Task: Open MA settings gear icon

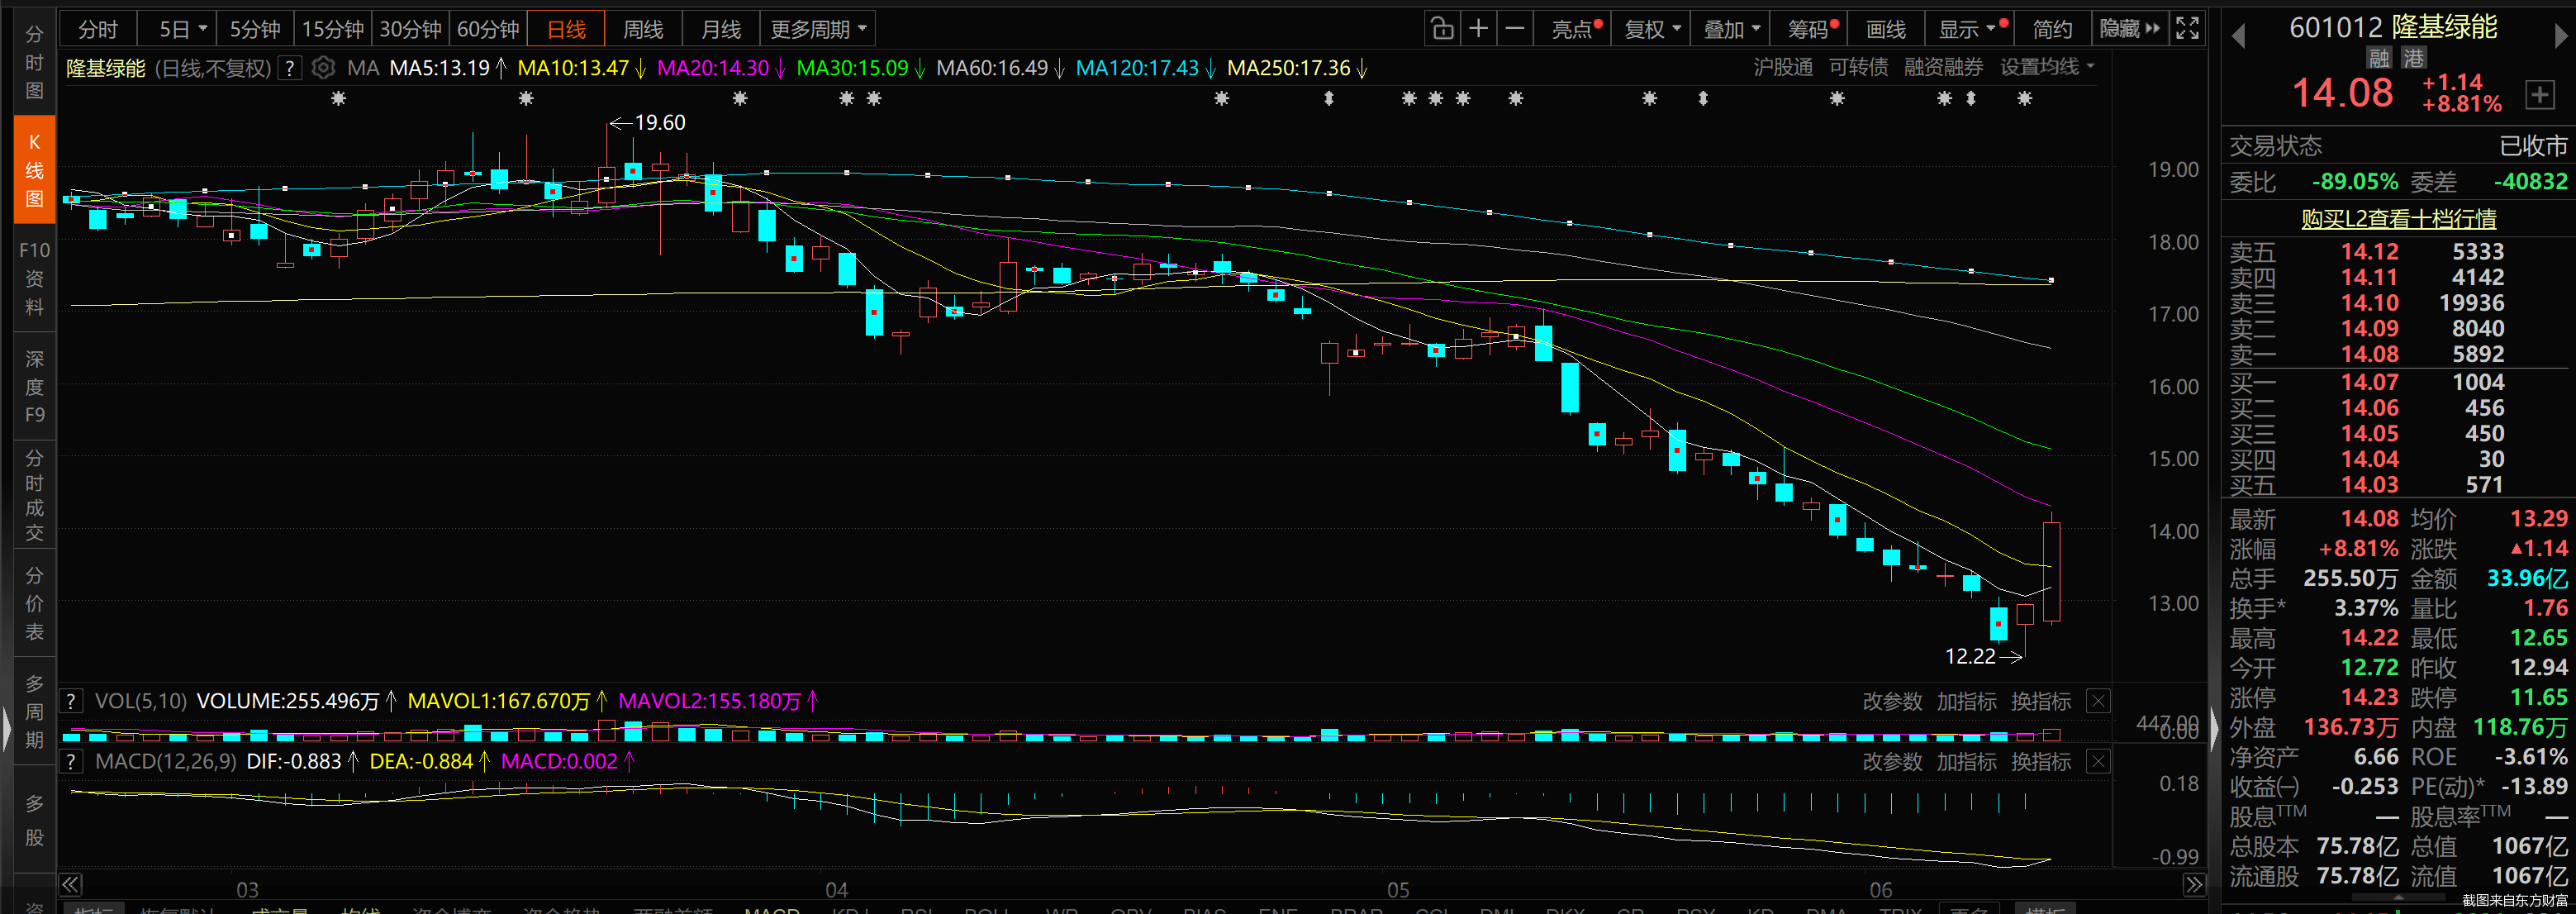Action: 323,68
